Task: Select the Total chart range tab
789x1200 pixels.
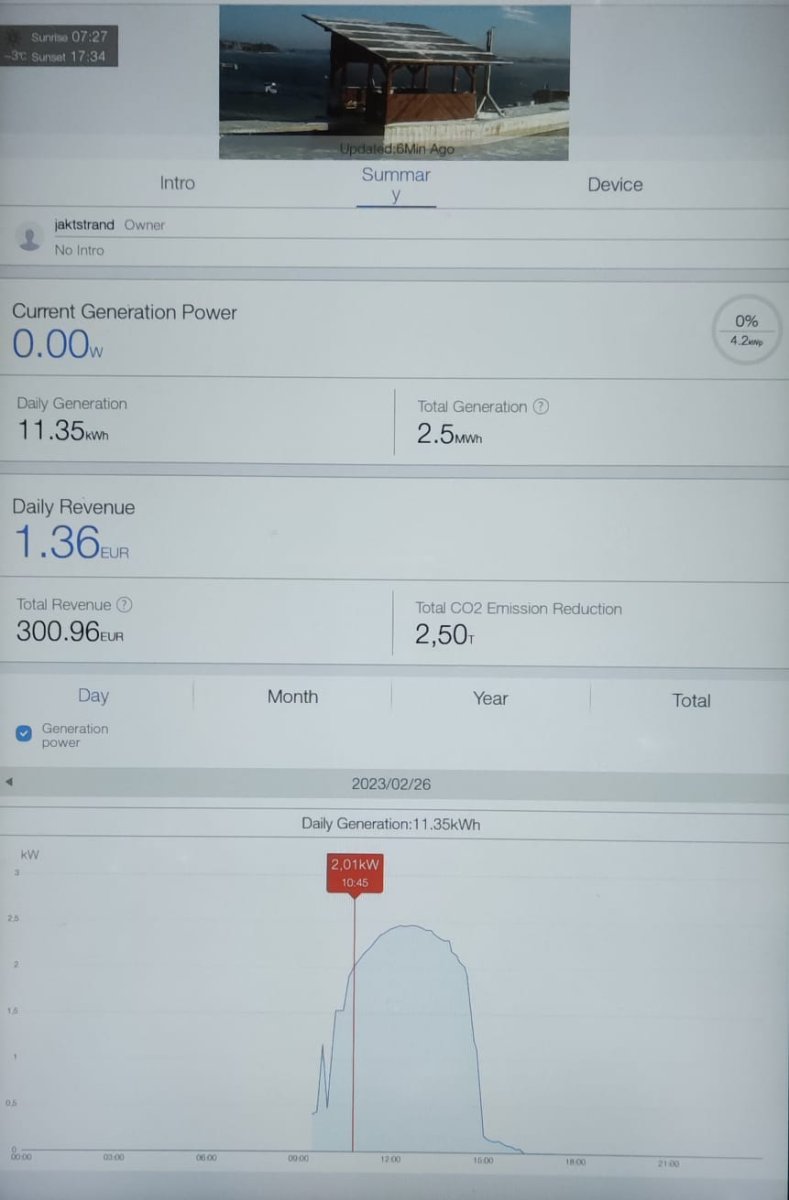Action: tap(691, 700)
